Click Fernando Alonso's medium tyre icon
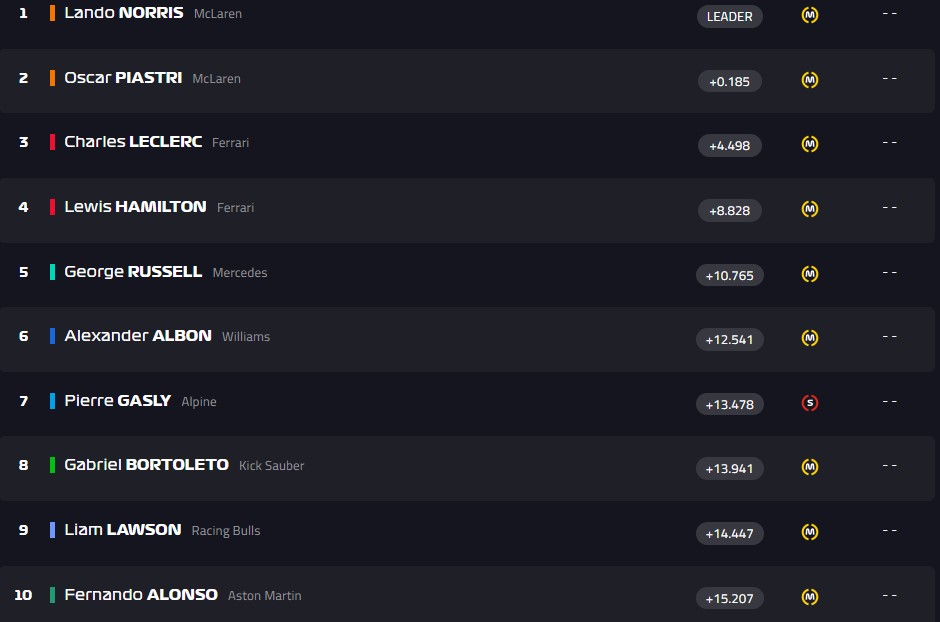This screenshot has width=940, height=622. click(x=810, y=597)
